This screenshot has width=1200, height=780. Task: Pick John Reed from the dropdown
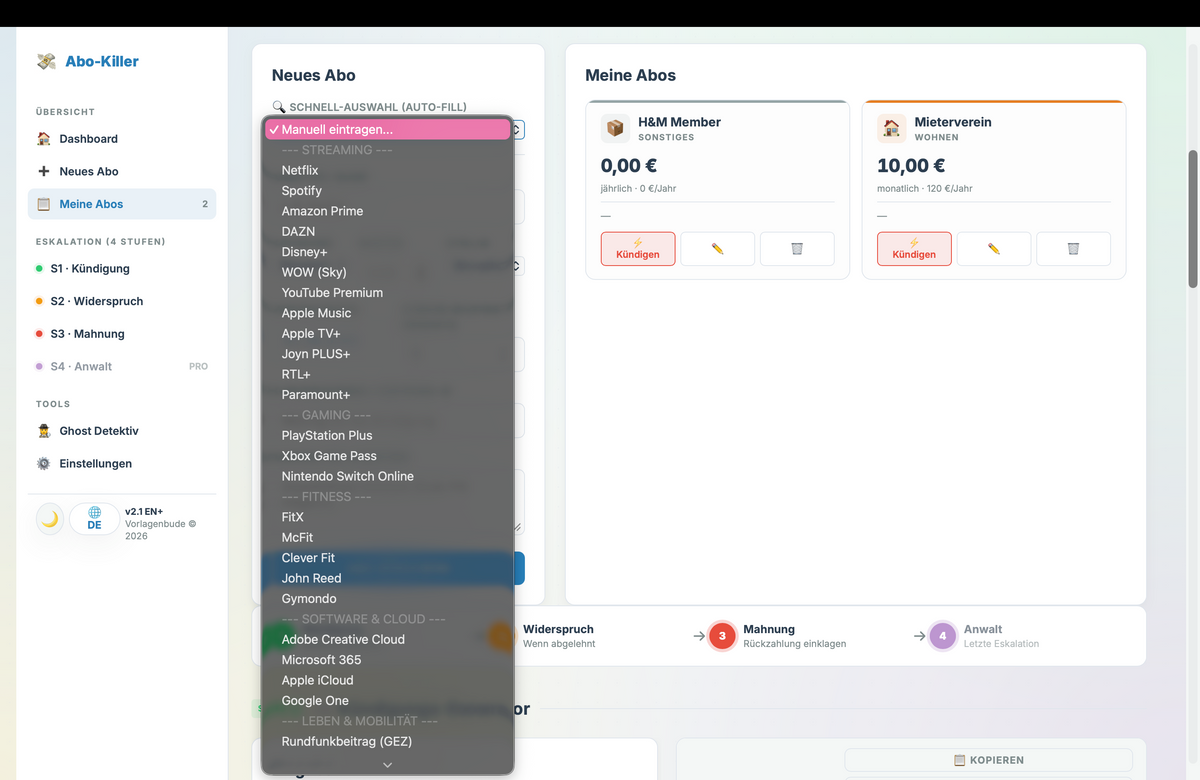[388, 578]
